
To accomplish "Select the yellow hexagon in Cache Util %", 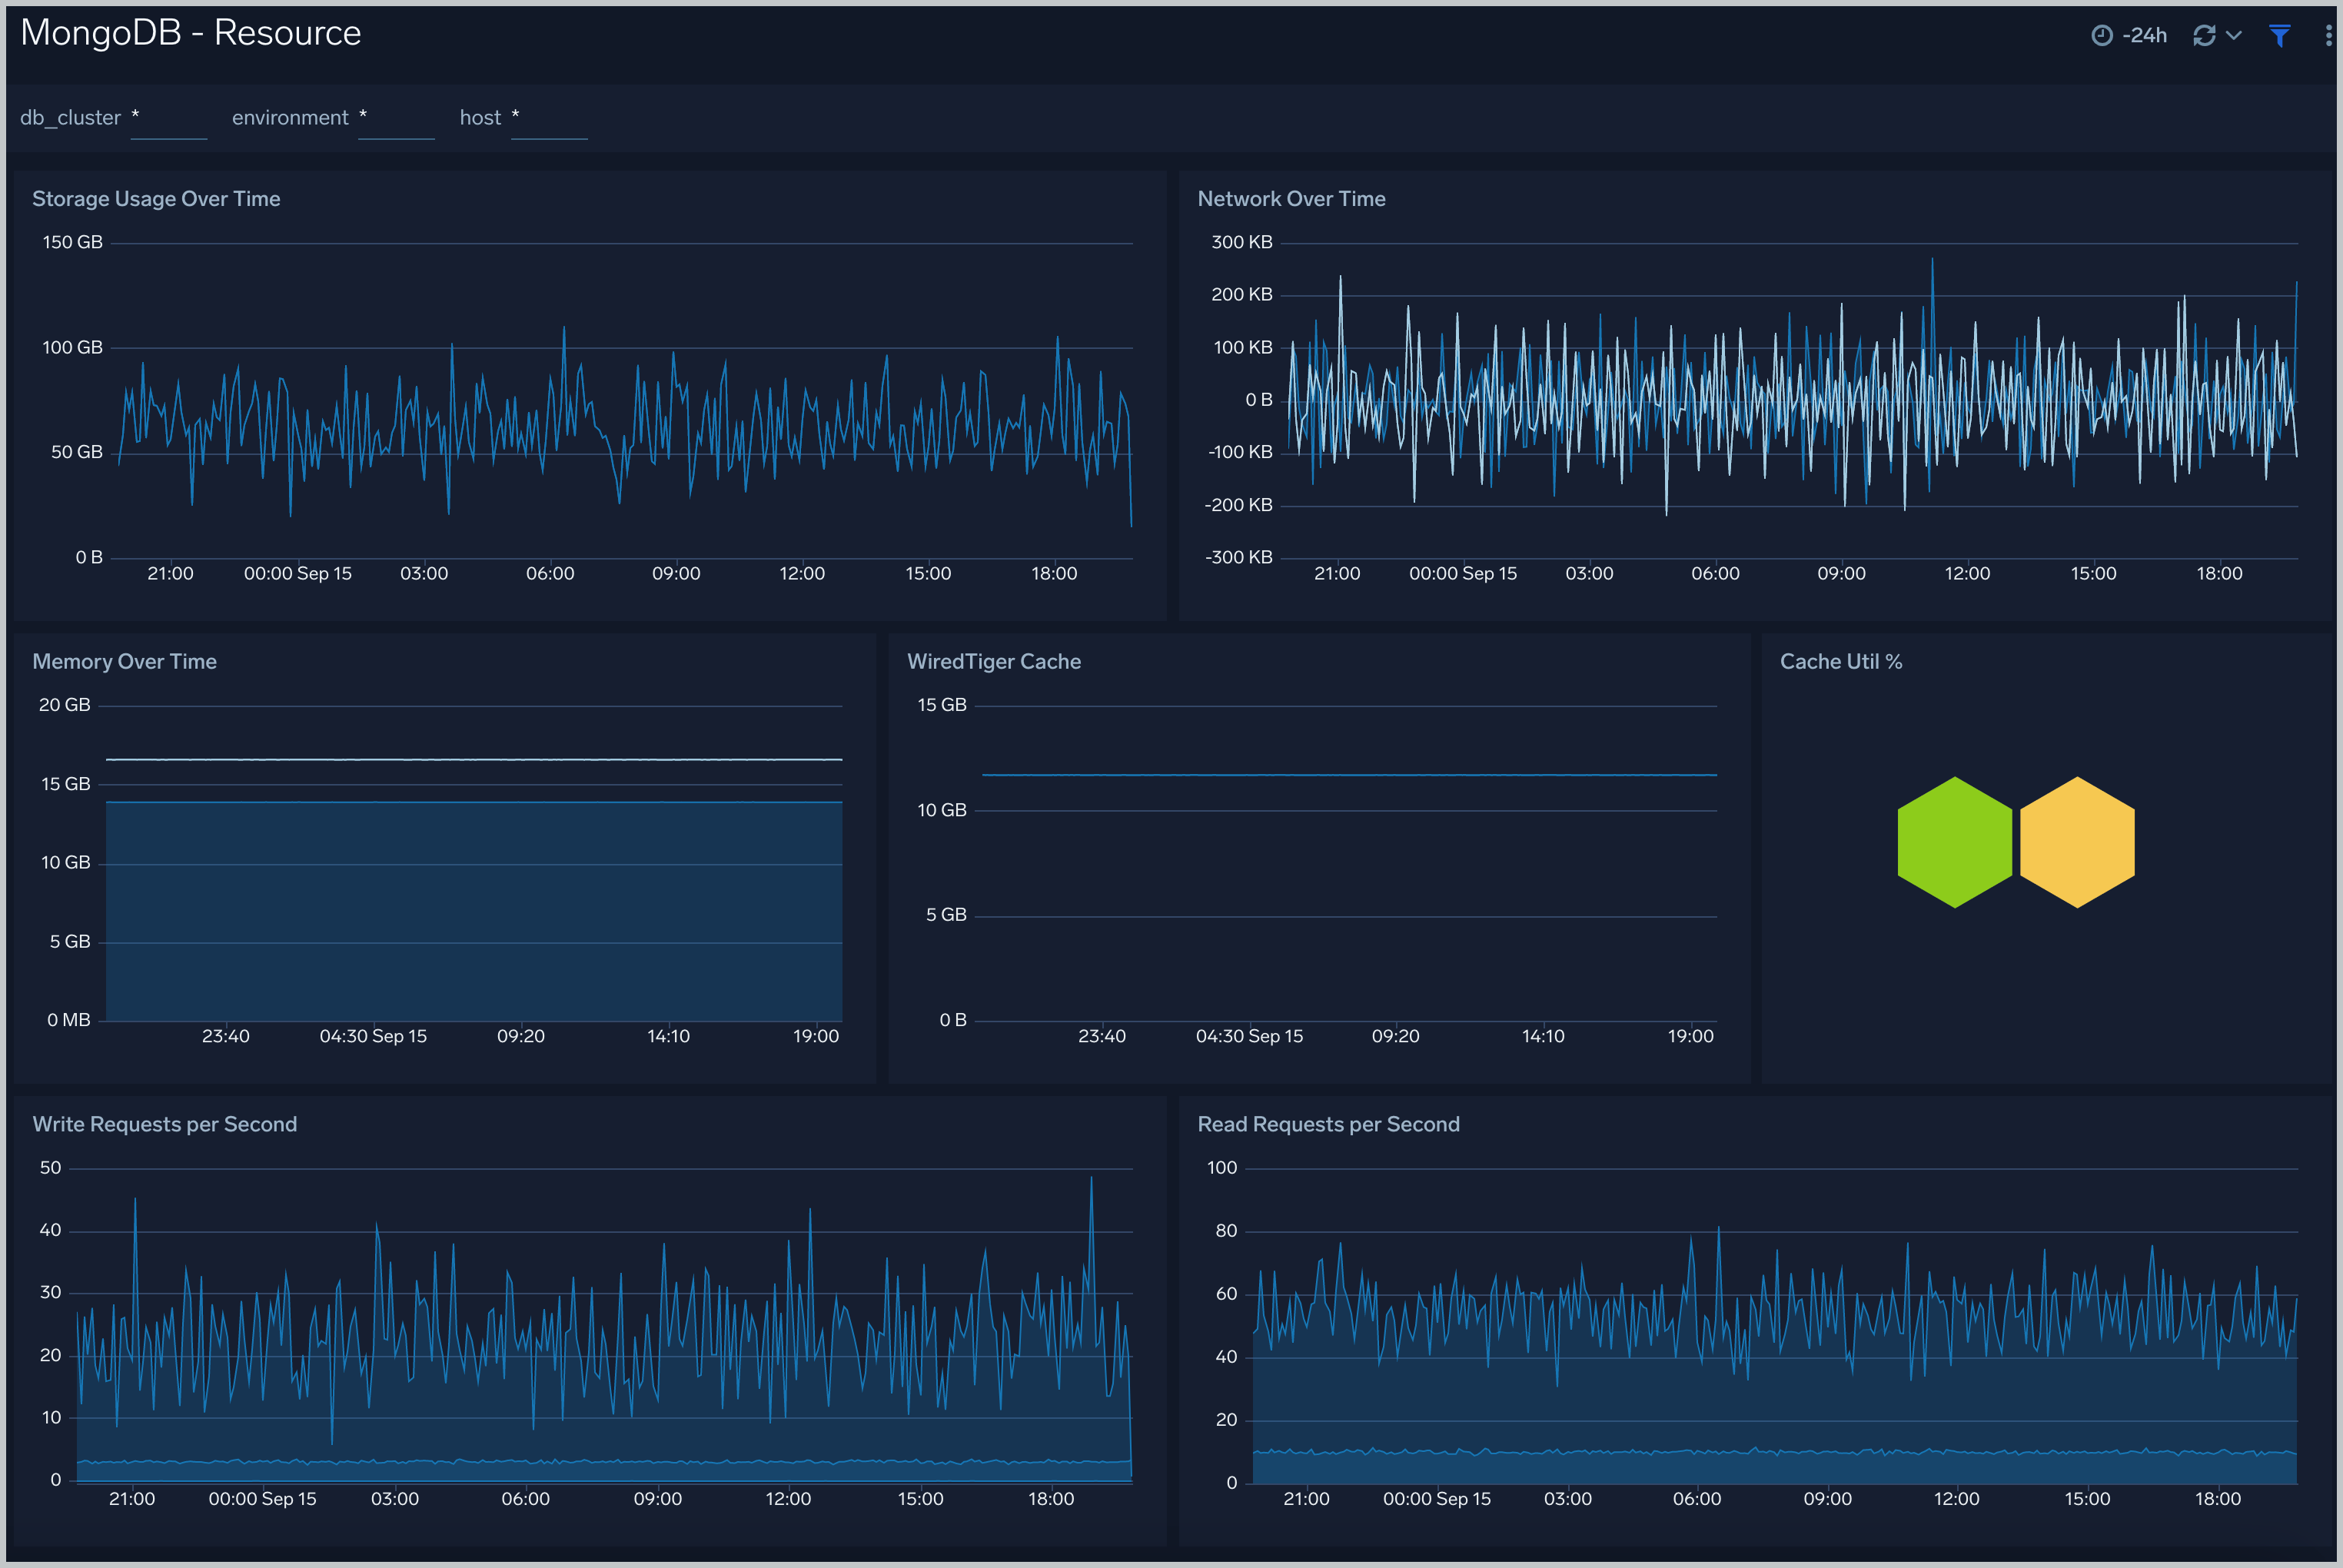I will pyautogui.click(x=2078, y=842).
